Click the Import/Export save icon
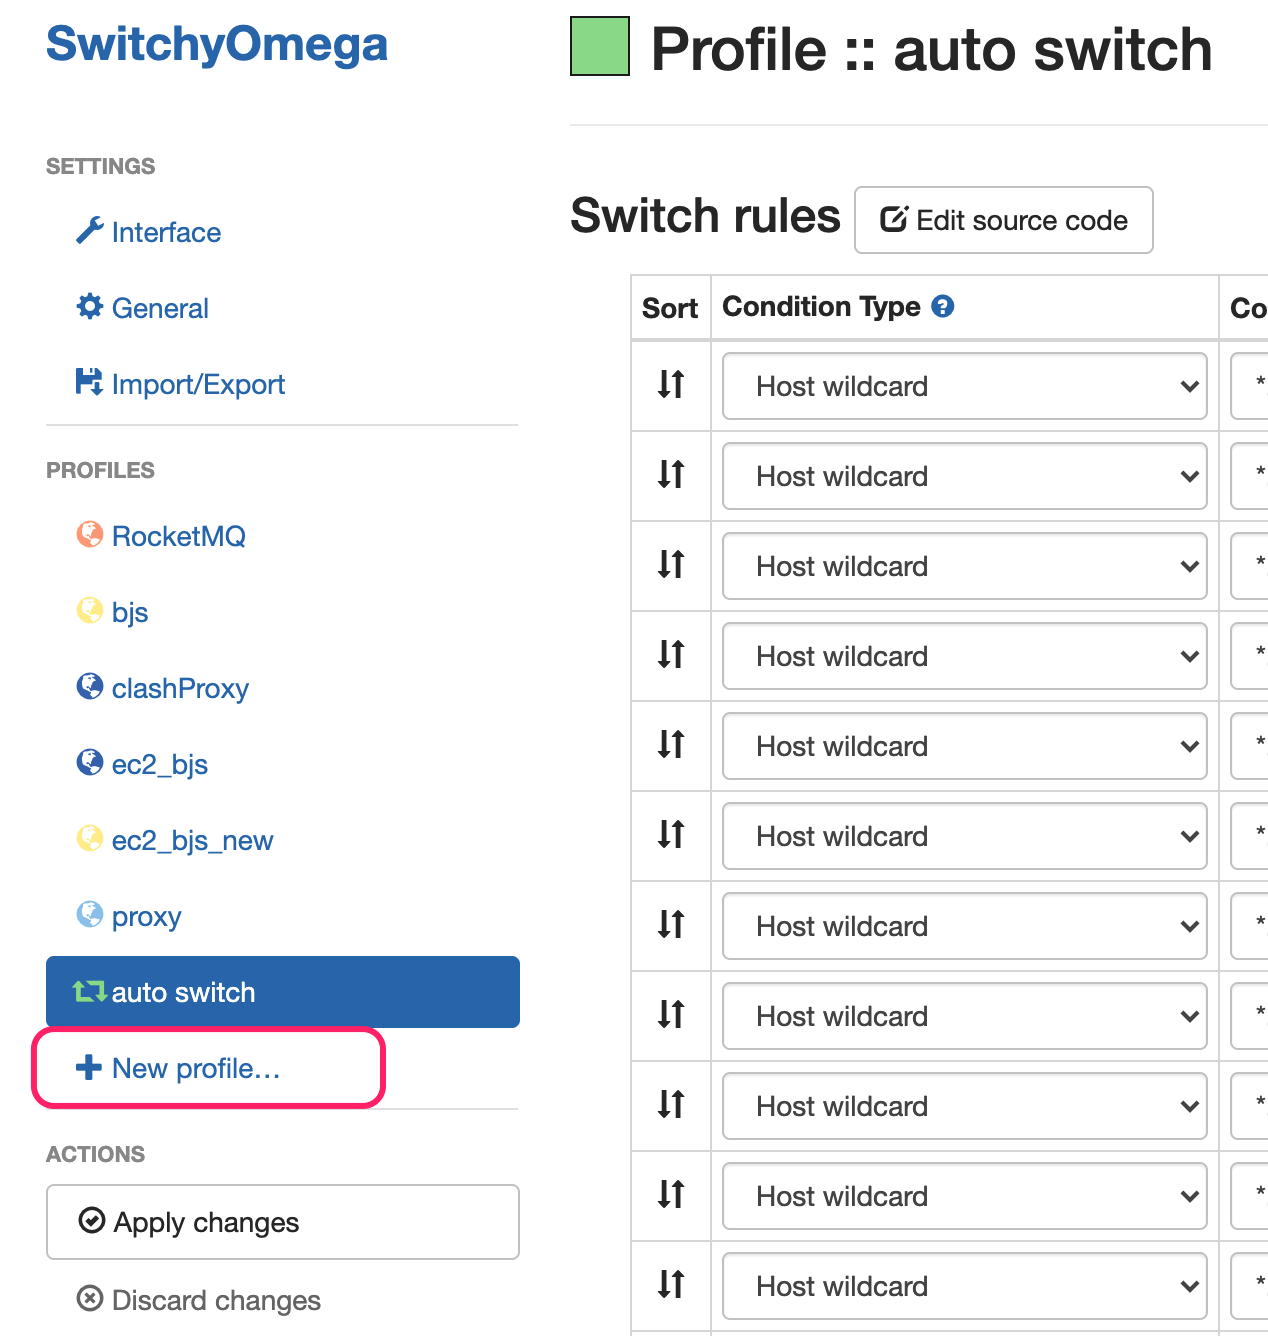 coord(90,382)
